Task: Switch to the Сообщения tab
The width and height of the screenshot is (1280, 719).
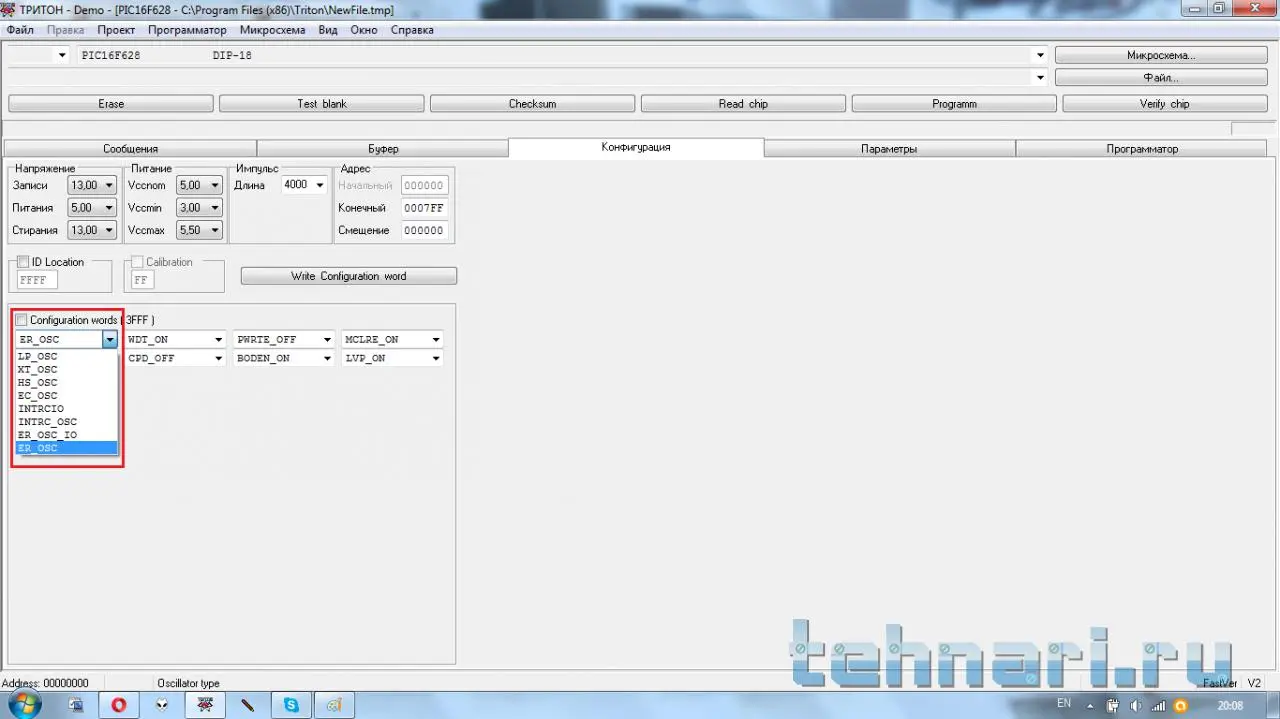Action: click(x=130, y=149)
